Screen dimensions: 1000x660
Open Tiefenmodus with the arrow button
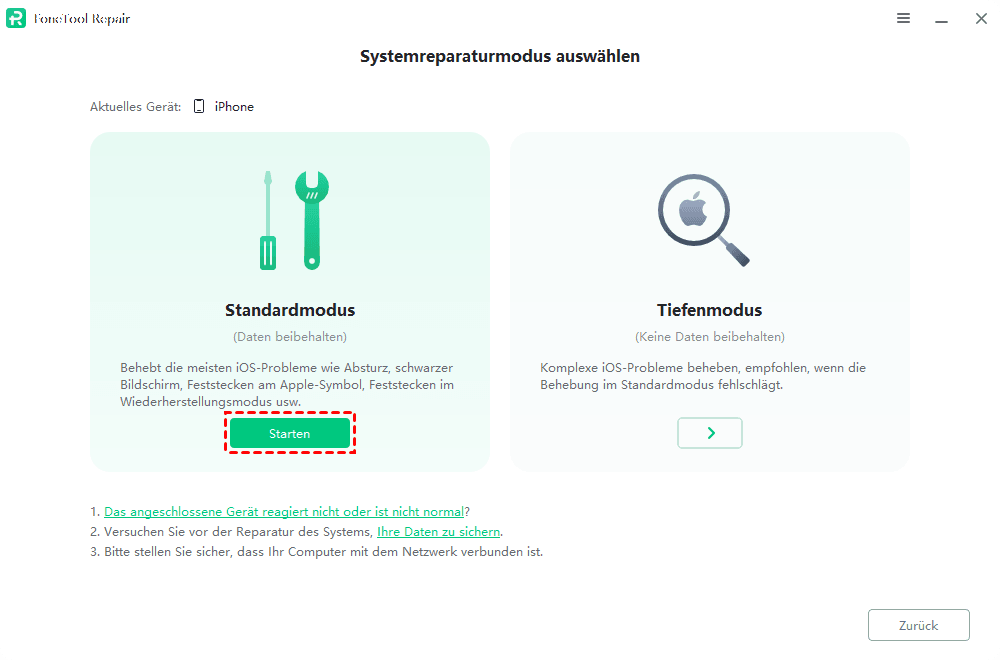coord(710,433)
